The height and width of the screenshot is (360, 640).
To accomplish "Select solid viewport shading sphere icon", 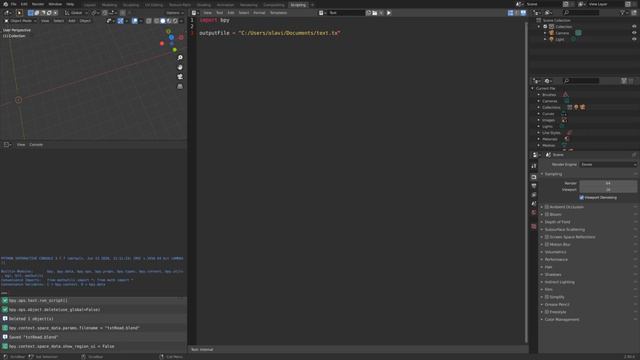I will click(162, 20).
